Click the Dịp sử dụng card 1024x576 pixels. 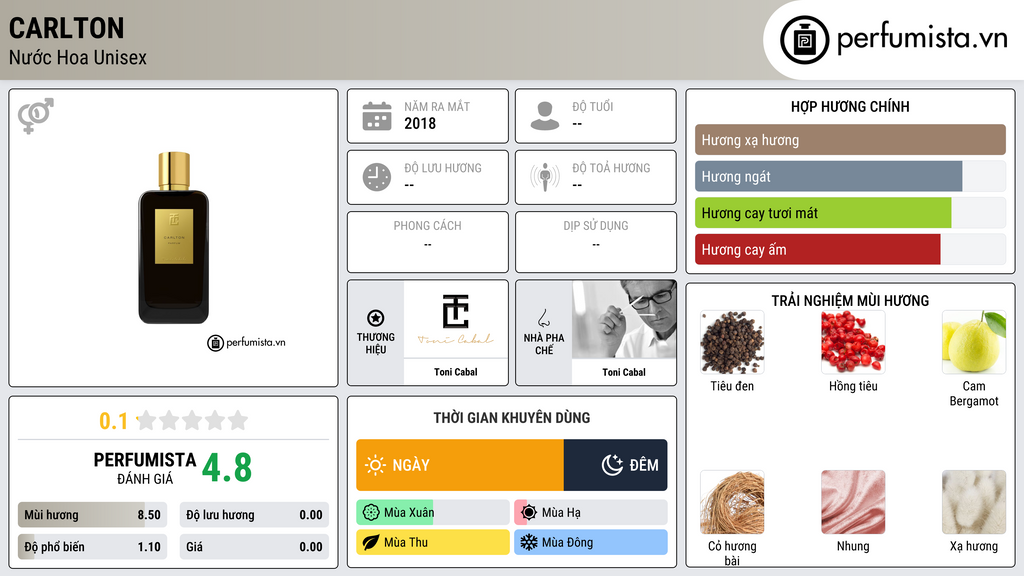tap(596, 242)
